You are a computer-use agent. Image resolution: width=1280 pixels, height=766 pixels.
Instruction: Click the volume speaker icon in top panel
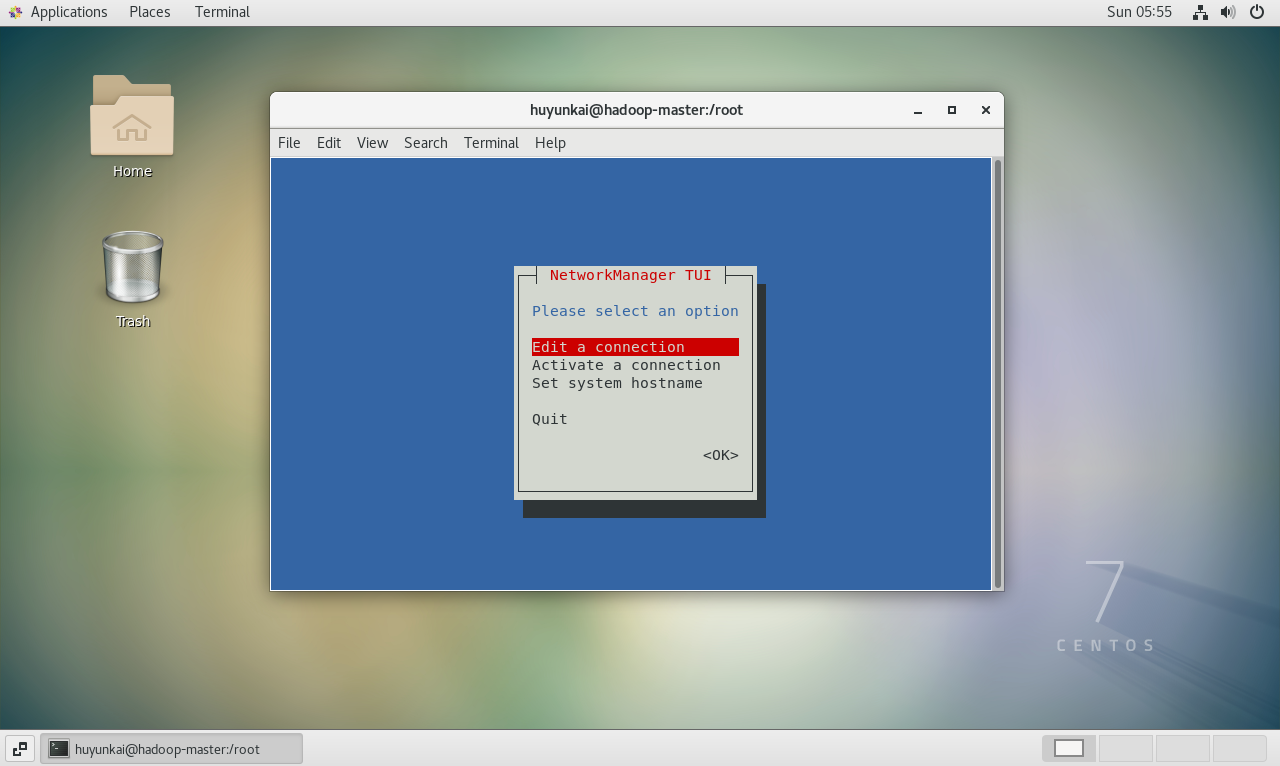pos(1228,12)
